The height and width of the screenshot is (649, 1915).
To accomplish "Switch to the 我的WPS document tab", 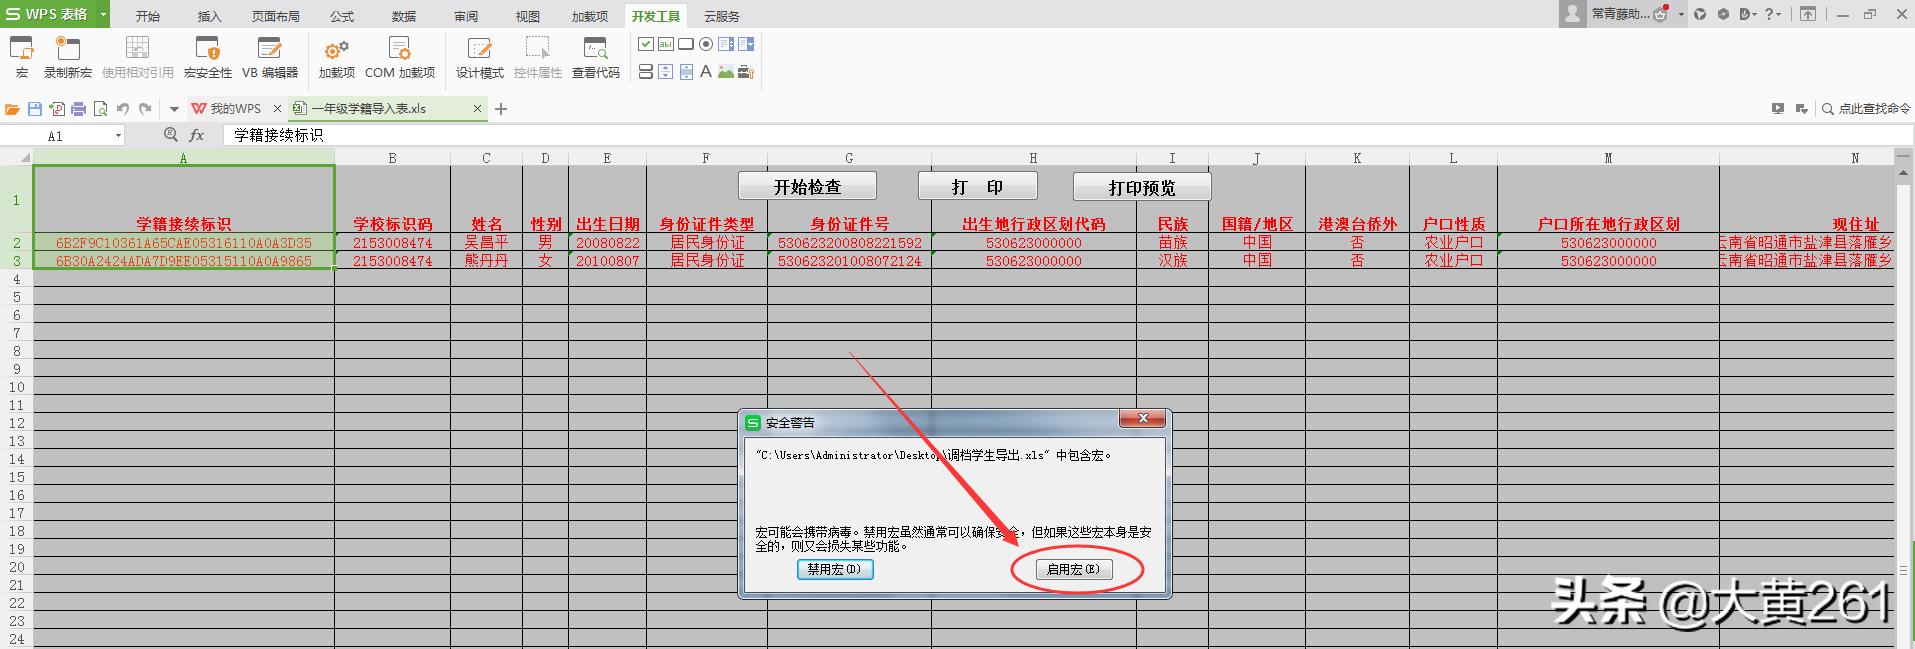I will point(236,109).
